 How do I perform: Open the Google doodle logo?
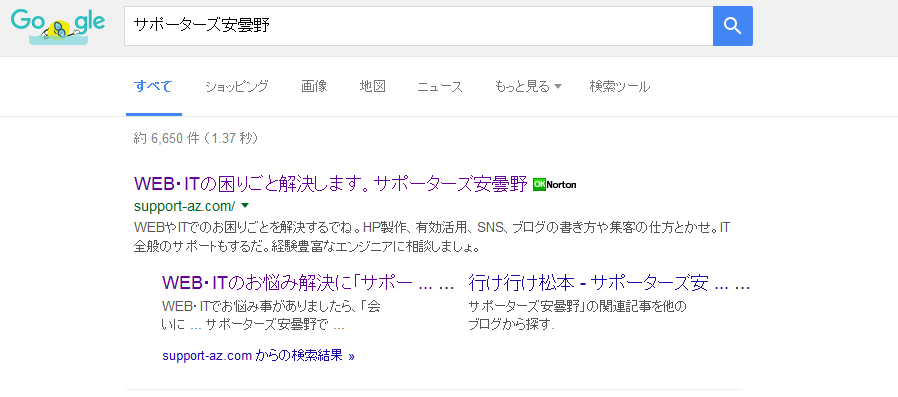(x=58, y=26)
